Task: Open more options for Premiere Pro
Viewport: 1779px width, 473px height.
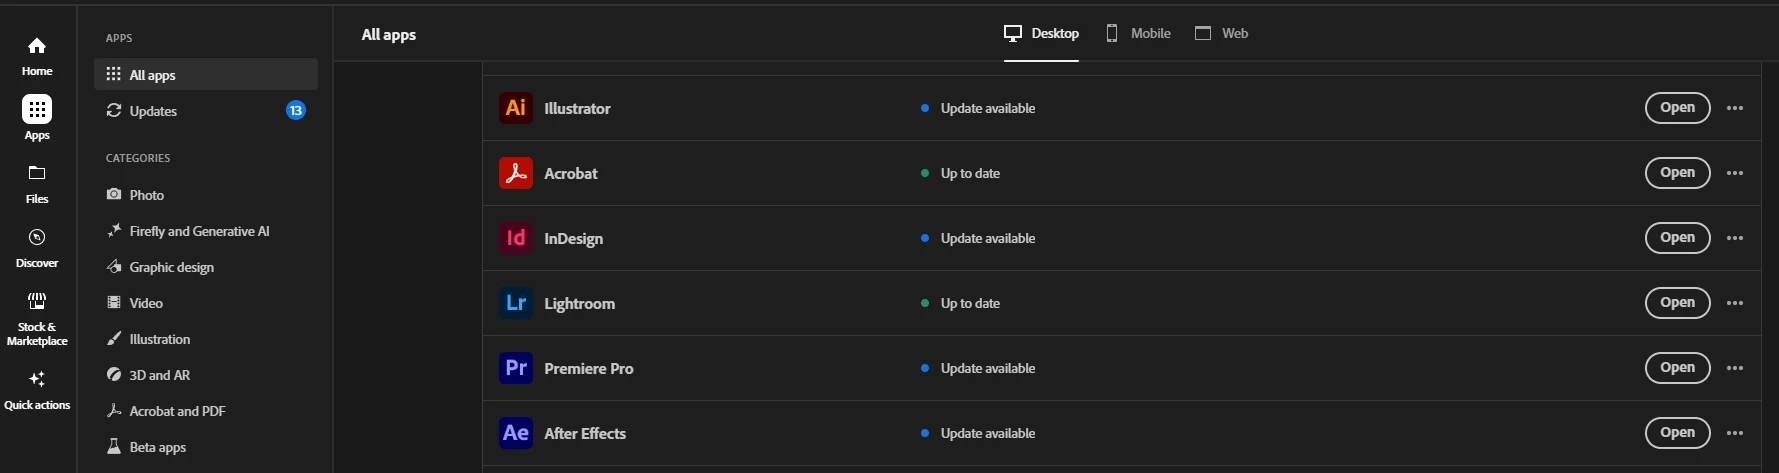Action: click(1735, 368)
